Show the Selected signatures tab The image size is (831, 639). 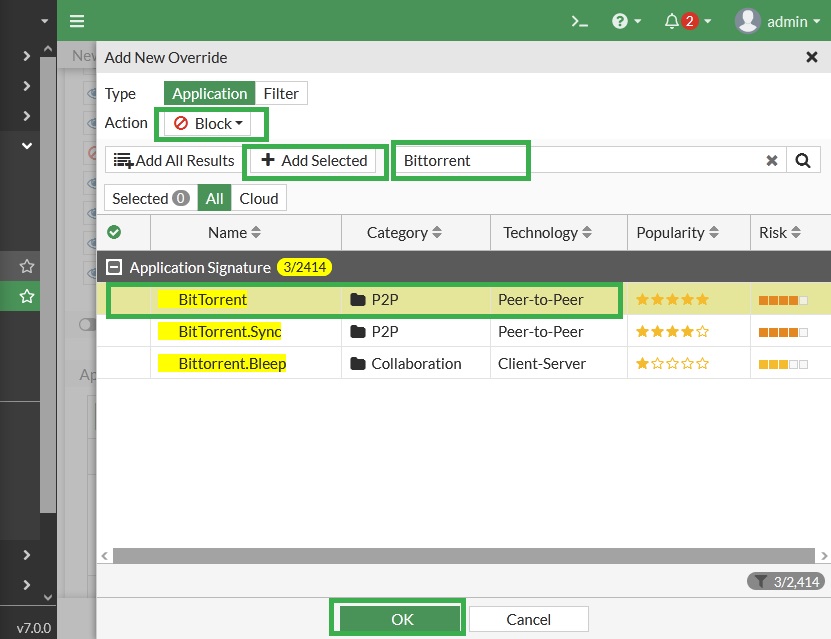[151, 198]
